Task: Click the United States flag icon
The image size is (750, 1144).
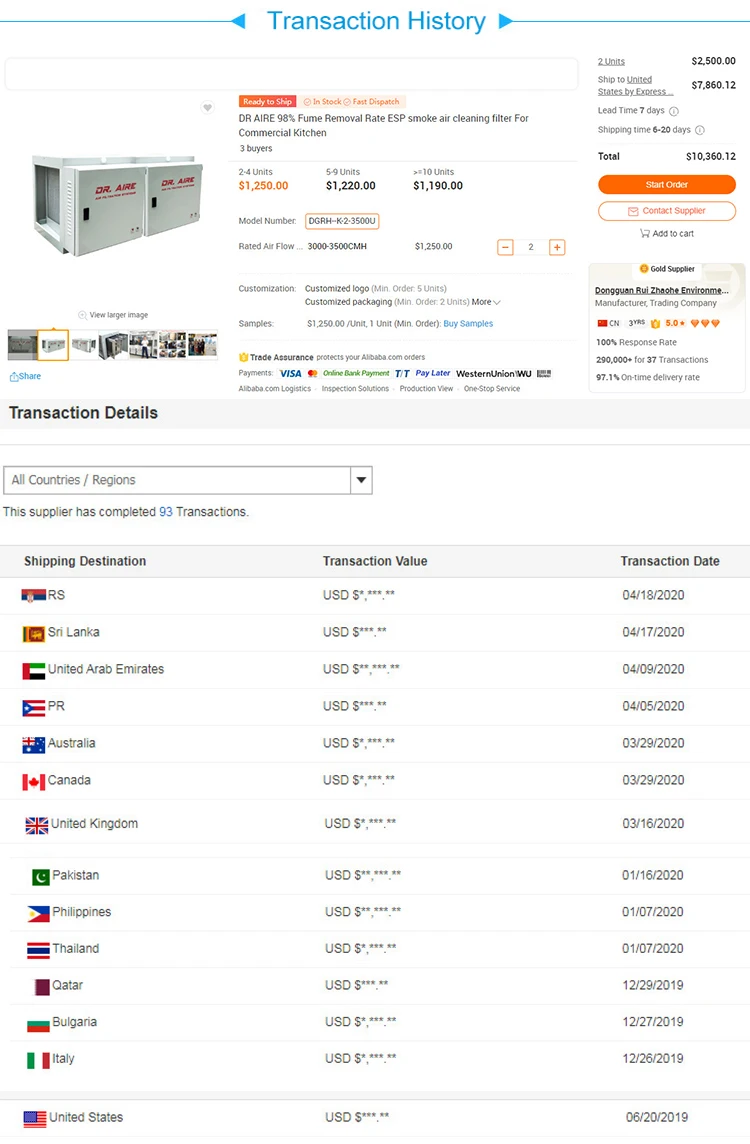Action: (35, 1118)
